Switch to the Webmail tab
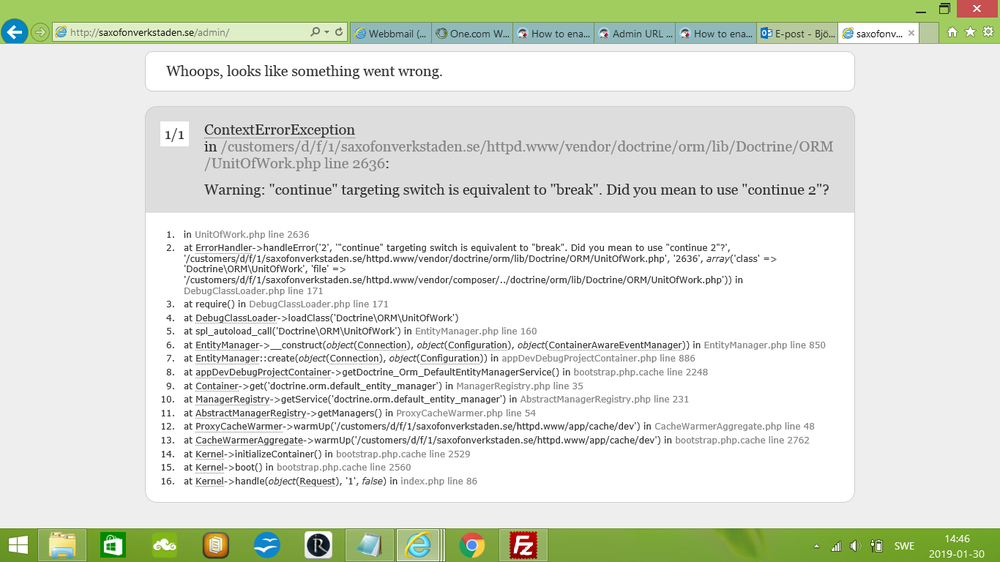This screenshot has width=1000, height=562. 390,34
